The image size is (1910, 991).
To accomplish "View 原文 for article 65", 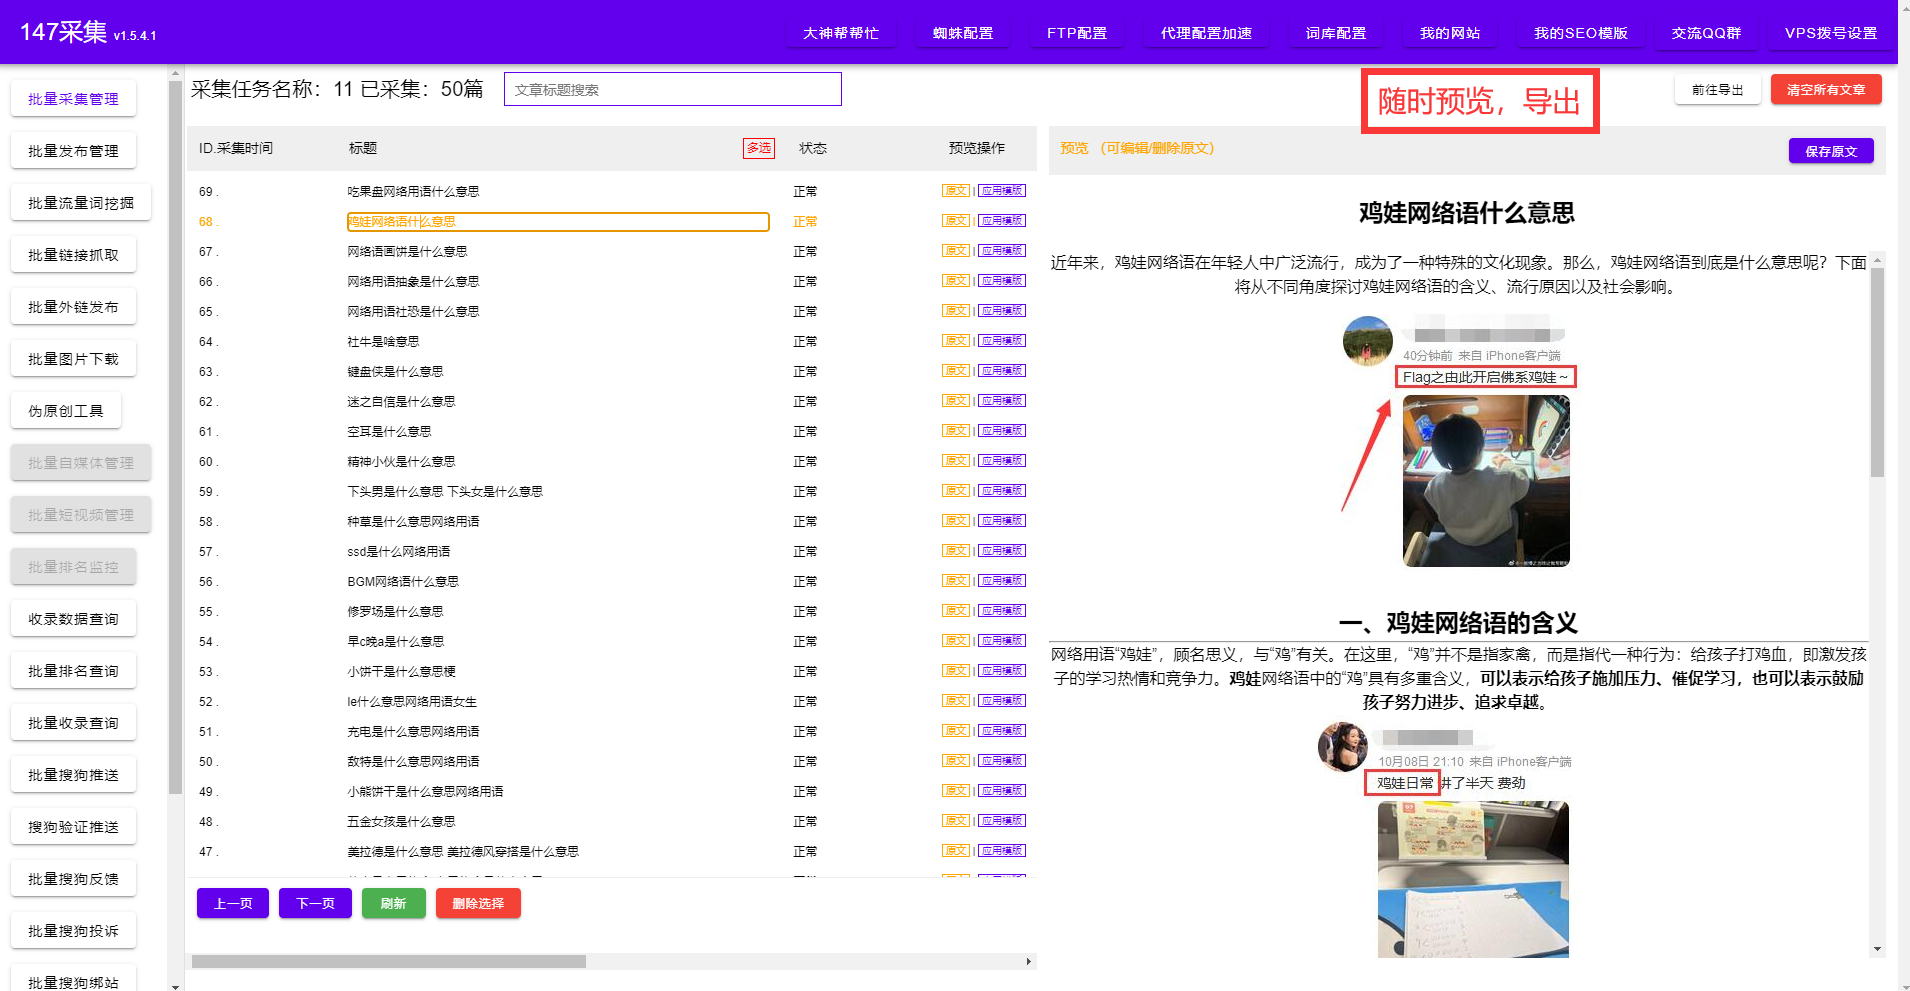I will pos(956,311).
